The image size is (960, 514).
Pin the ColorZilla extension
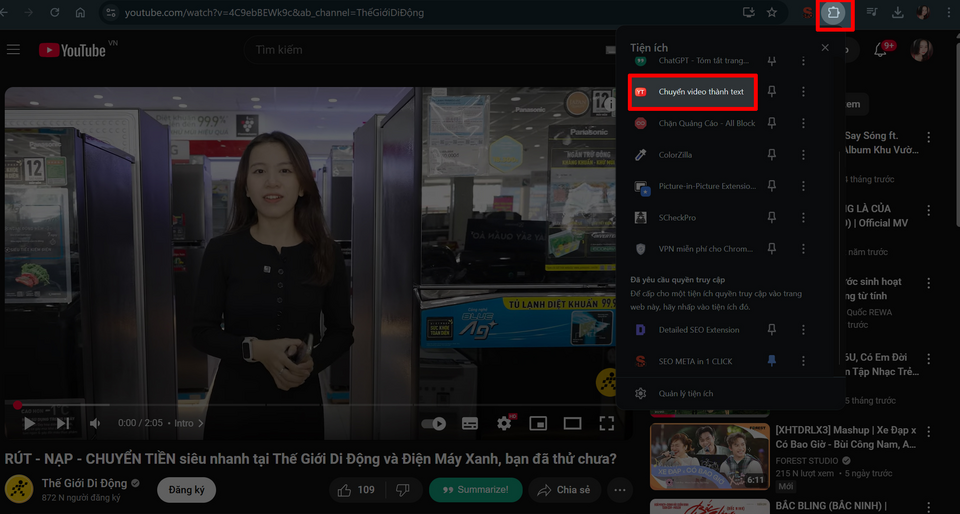coord(772,155)
